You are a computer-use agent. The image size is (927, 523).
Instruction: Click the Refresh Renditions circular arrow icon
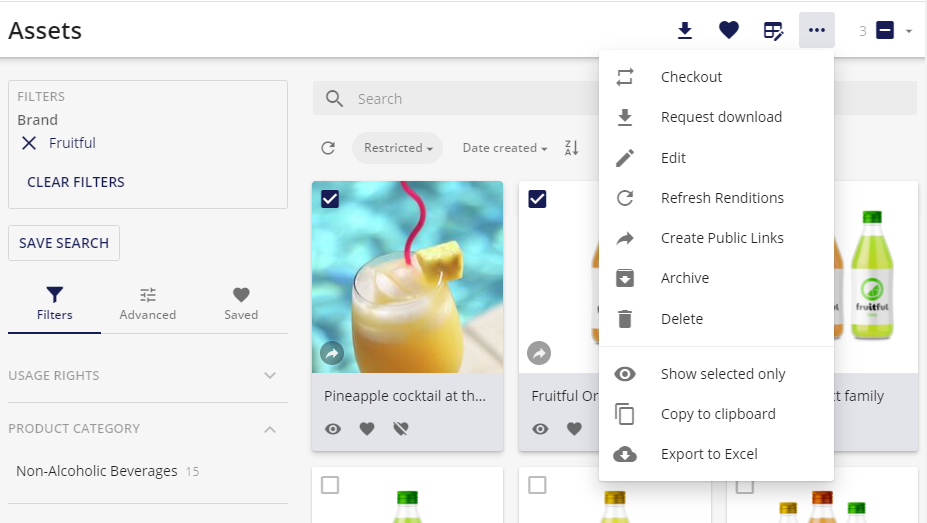point(625,198)
